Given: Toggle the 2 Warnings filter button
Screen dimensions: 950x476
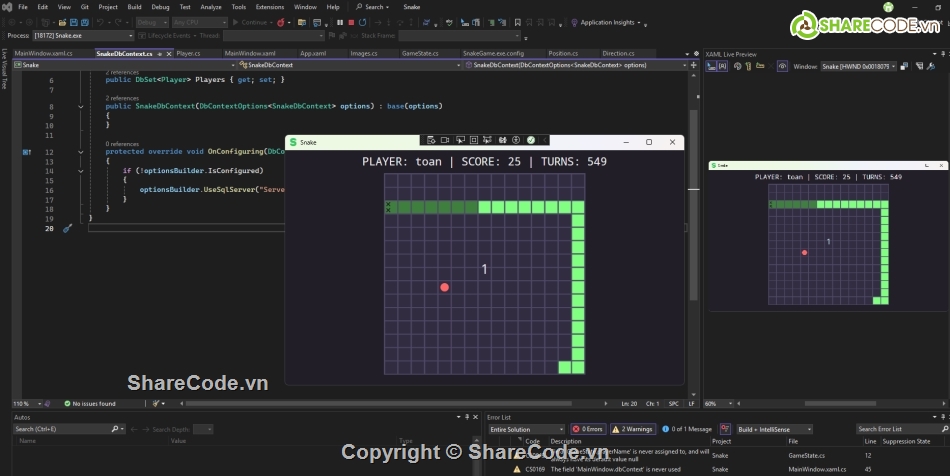Looking at the screenshot, I should click(632, 429).
